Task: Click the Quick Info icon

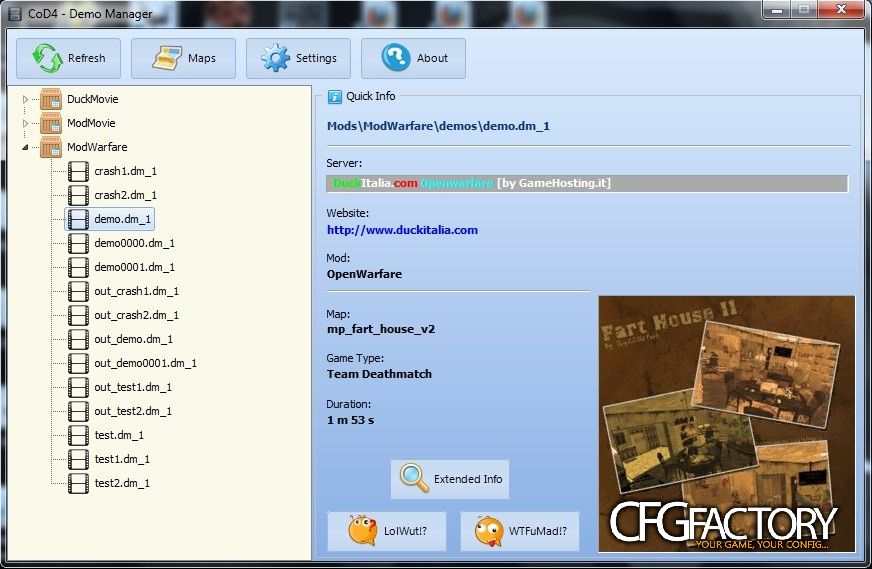Action: coord(334,97)
